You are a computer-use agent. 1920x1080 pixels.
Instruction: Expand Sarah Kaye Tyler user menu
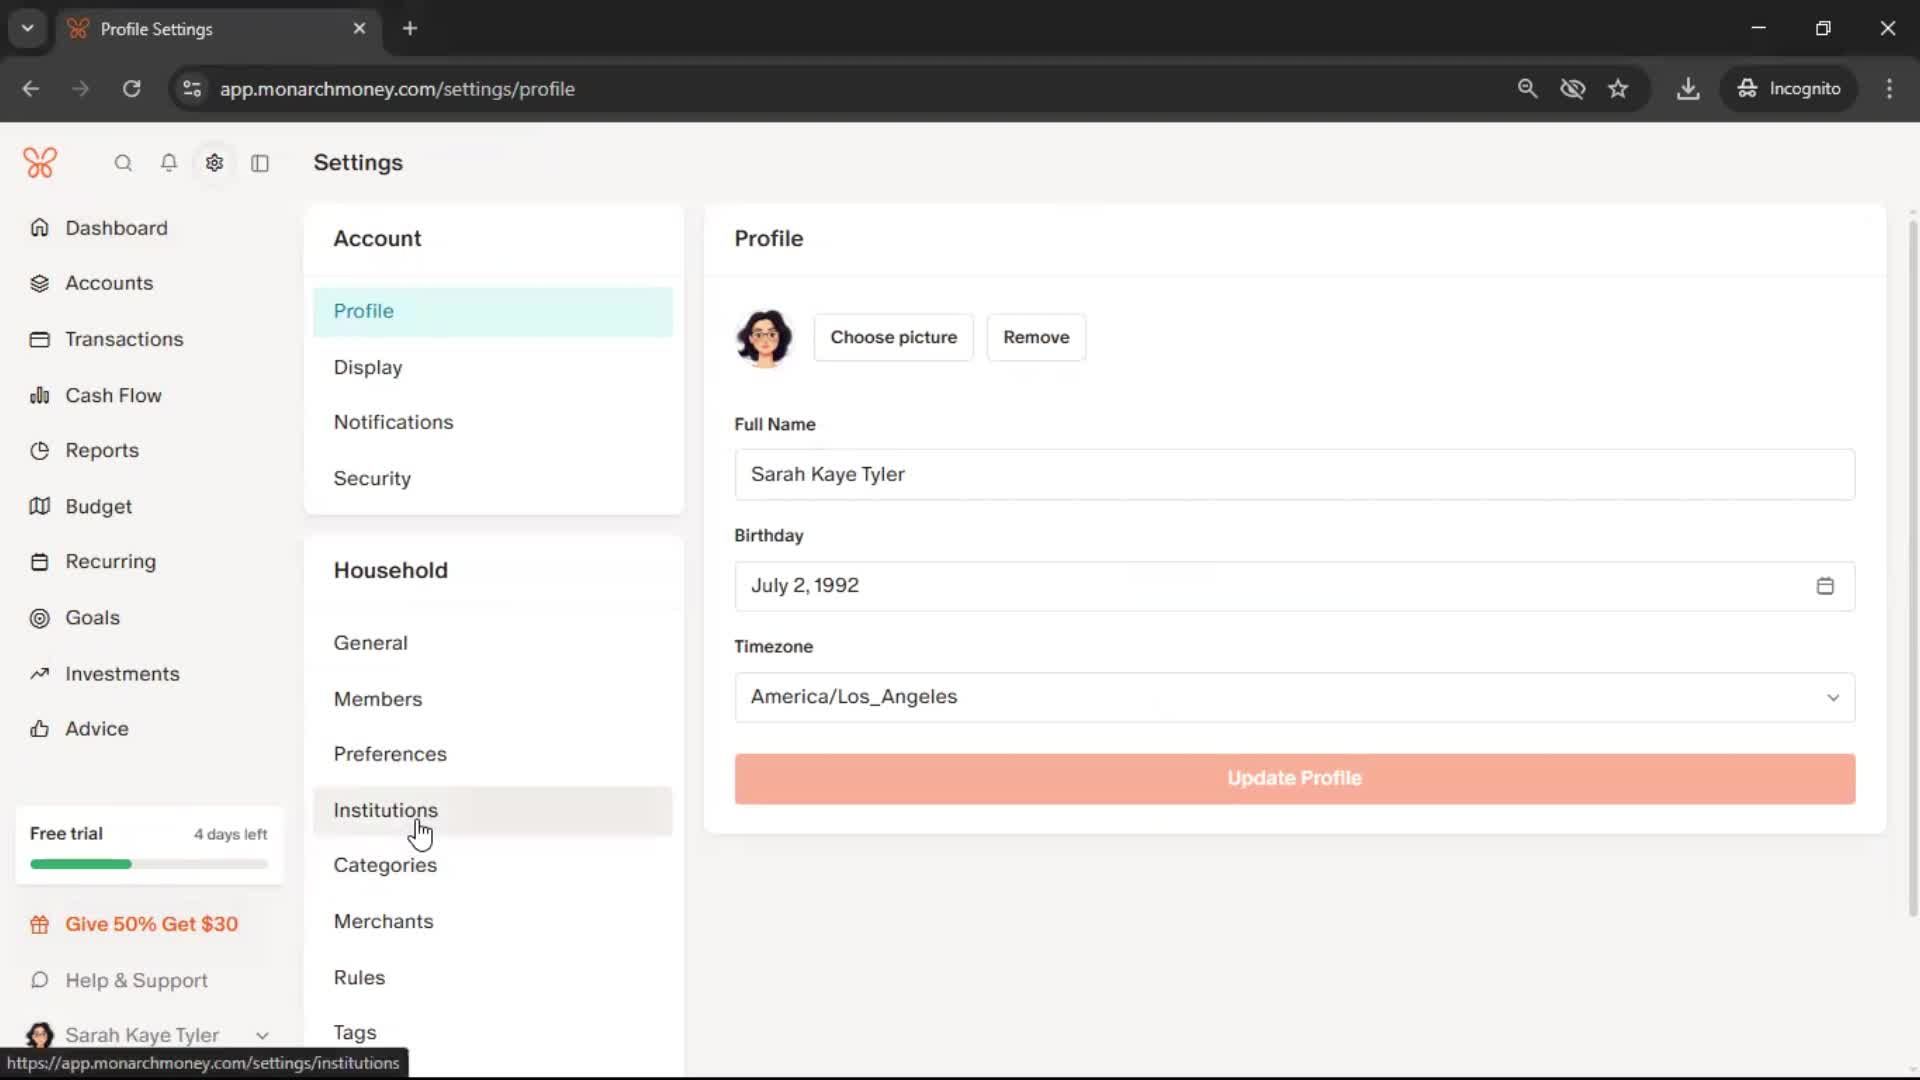tap(262, 1035)
